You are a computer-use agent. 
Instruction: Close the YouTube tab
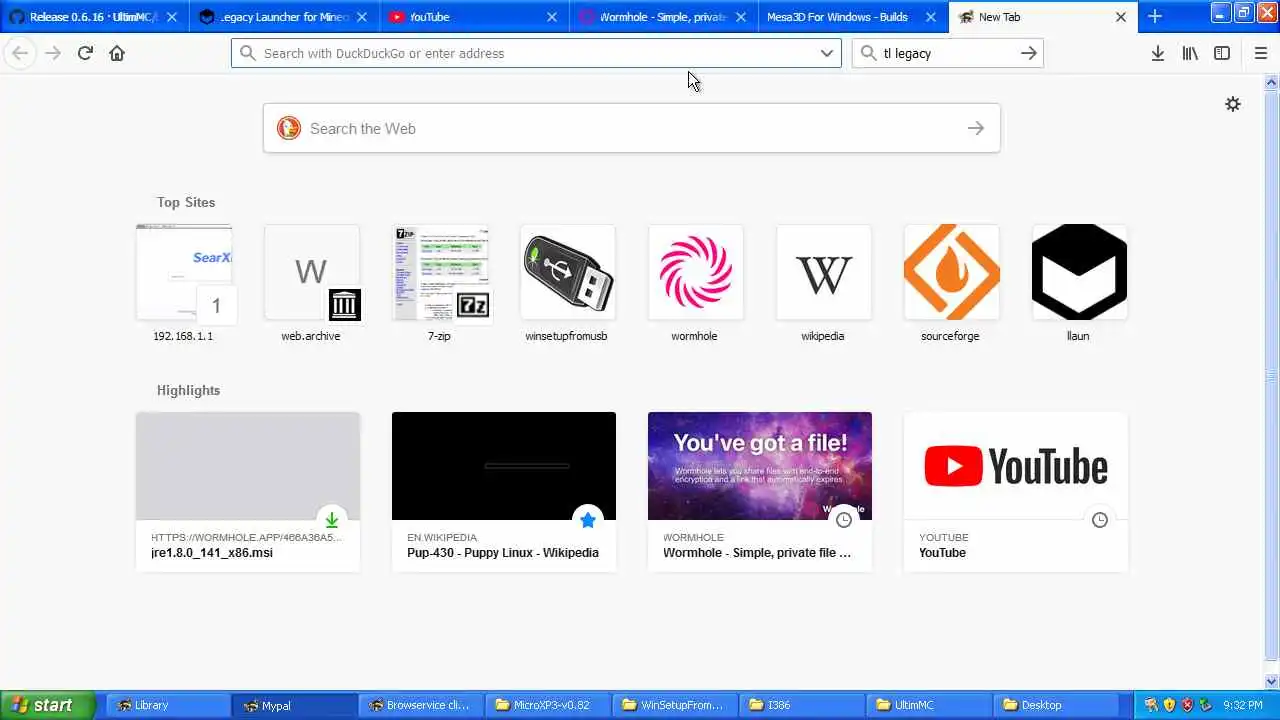point(552,17)
